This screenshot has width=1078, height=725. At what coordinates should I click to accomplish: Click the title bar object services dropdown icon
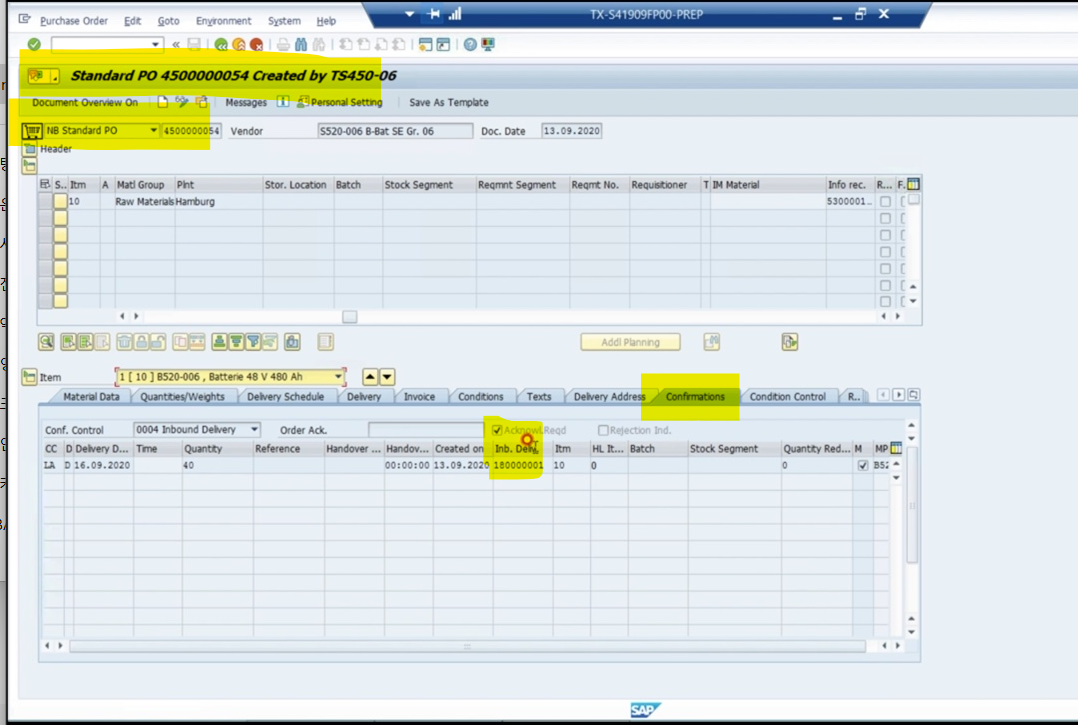pos(43,76)
